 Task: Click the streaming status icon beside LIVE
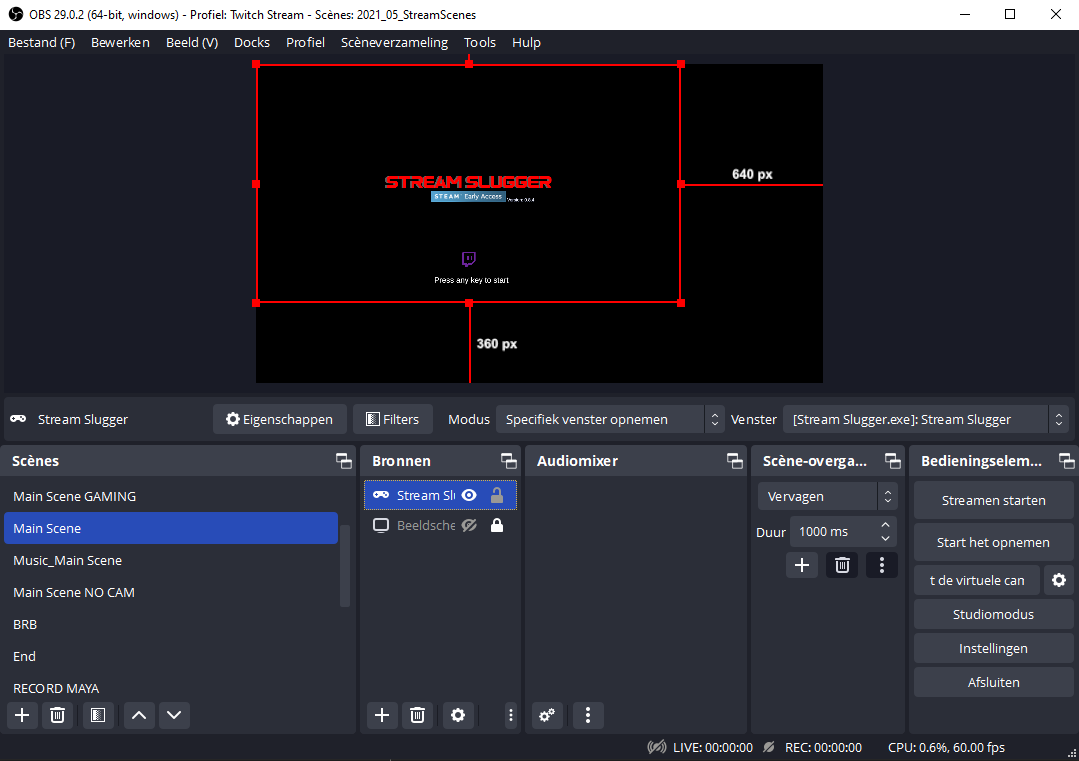pyautogui.click(x=656, y=747)
